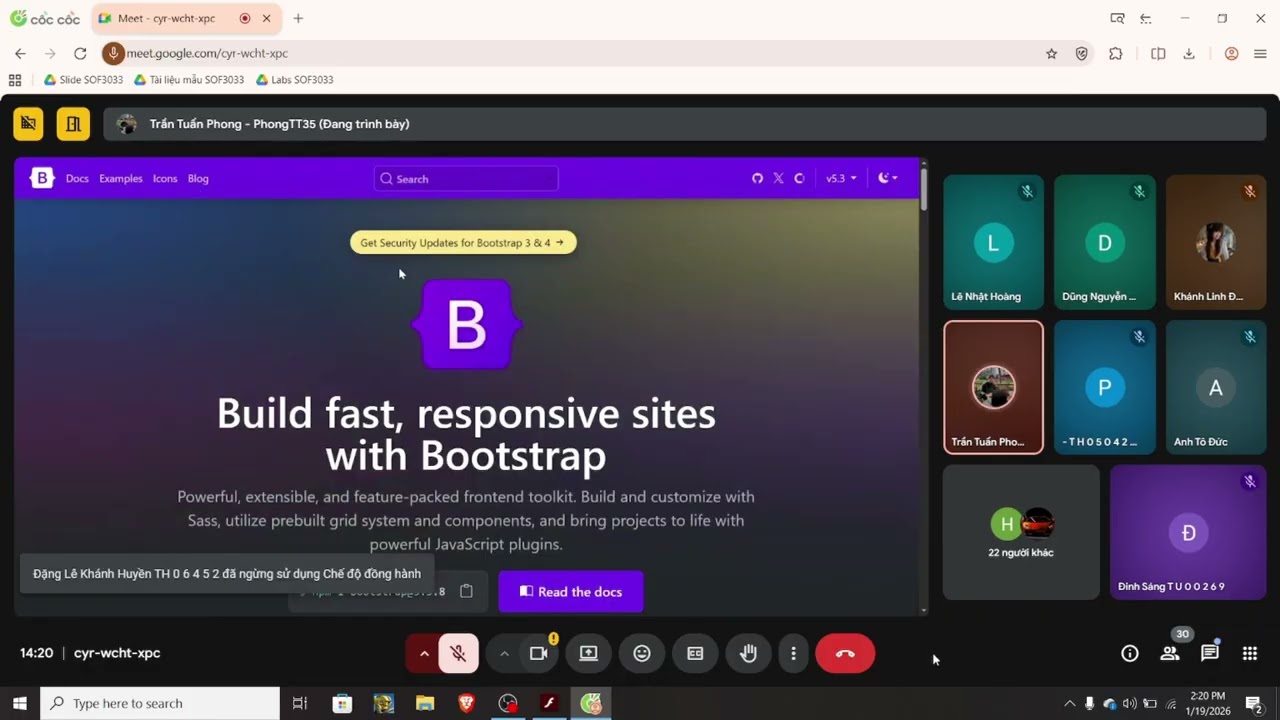Show meeting details info panel
Image resolution: width=1280 pixels, height=720 pixels.
click(1130, 653)
